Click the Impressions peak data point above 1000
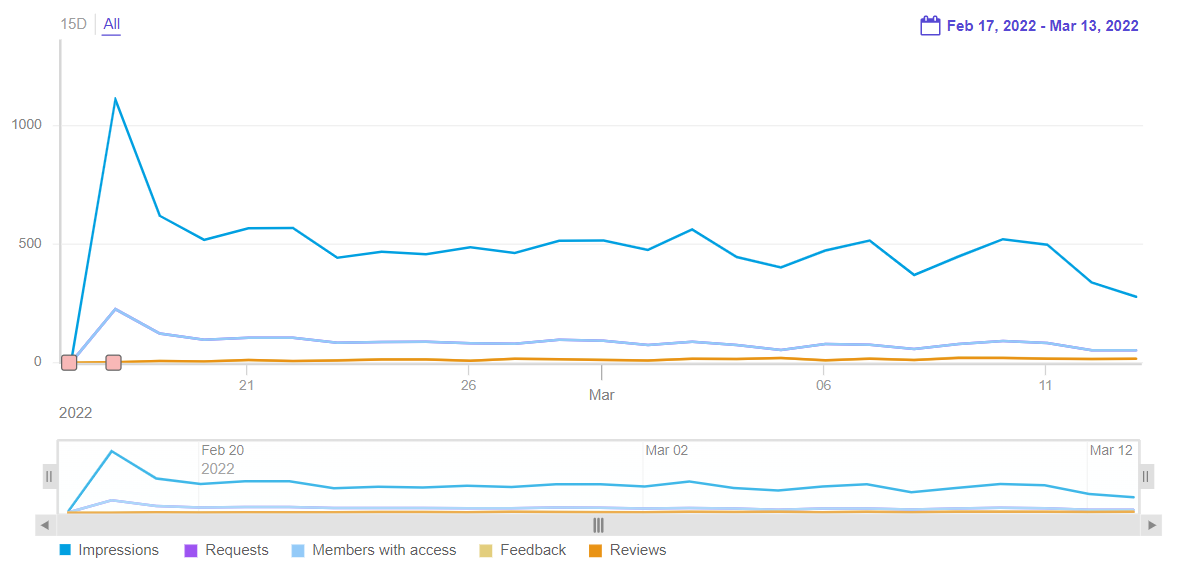 (x=115, y=98)
